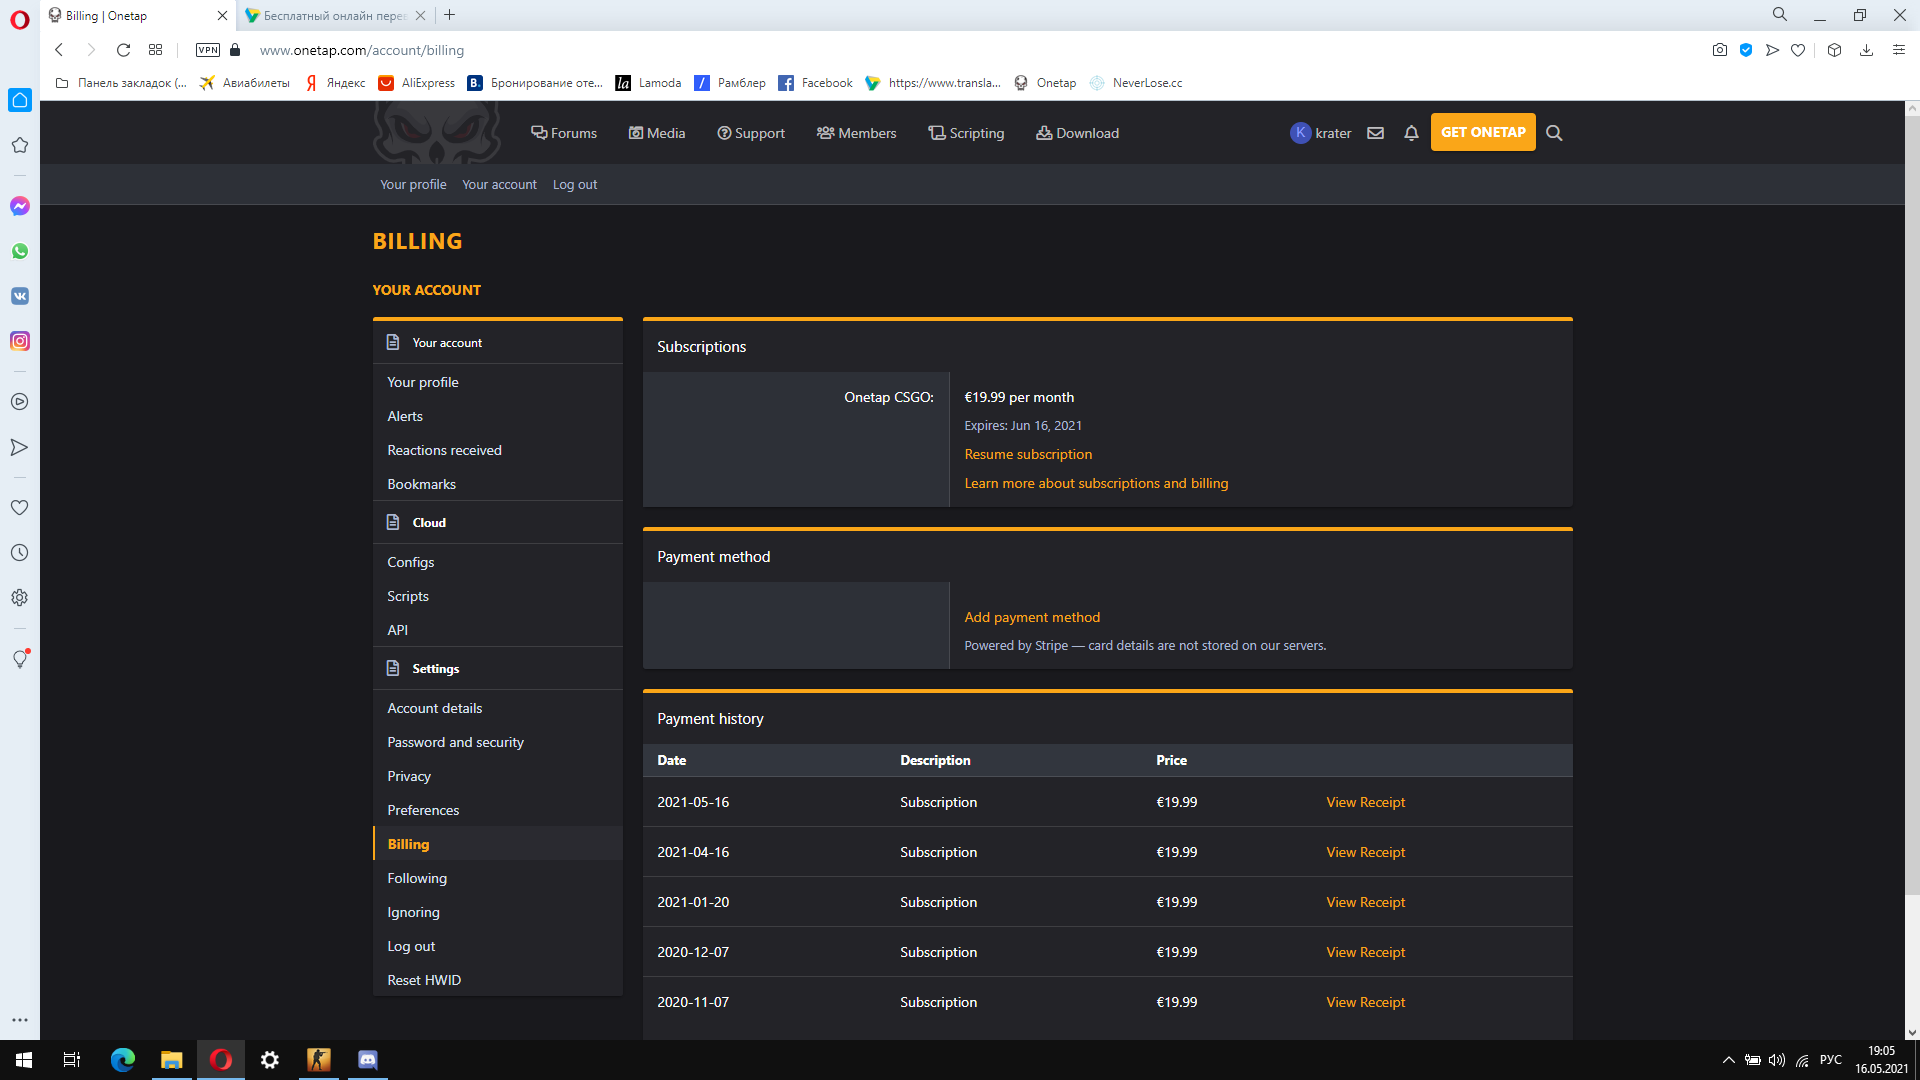Open WhatsApp in Opera sidebar

[x=20, y=251]
